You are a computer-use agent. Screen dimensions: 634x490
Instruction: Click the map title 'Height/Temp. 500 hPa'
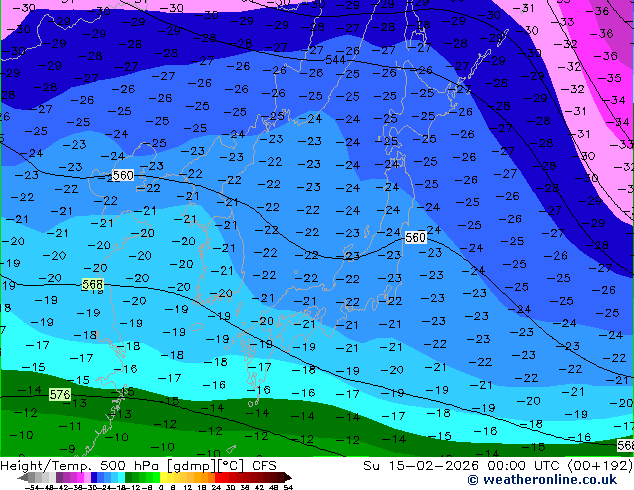81,465
